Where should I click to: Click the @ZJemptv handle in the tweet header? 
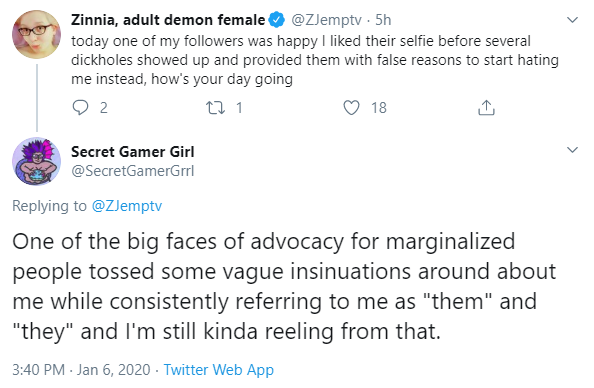click(x=326, y=20)
